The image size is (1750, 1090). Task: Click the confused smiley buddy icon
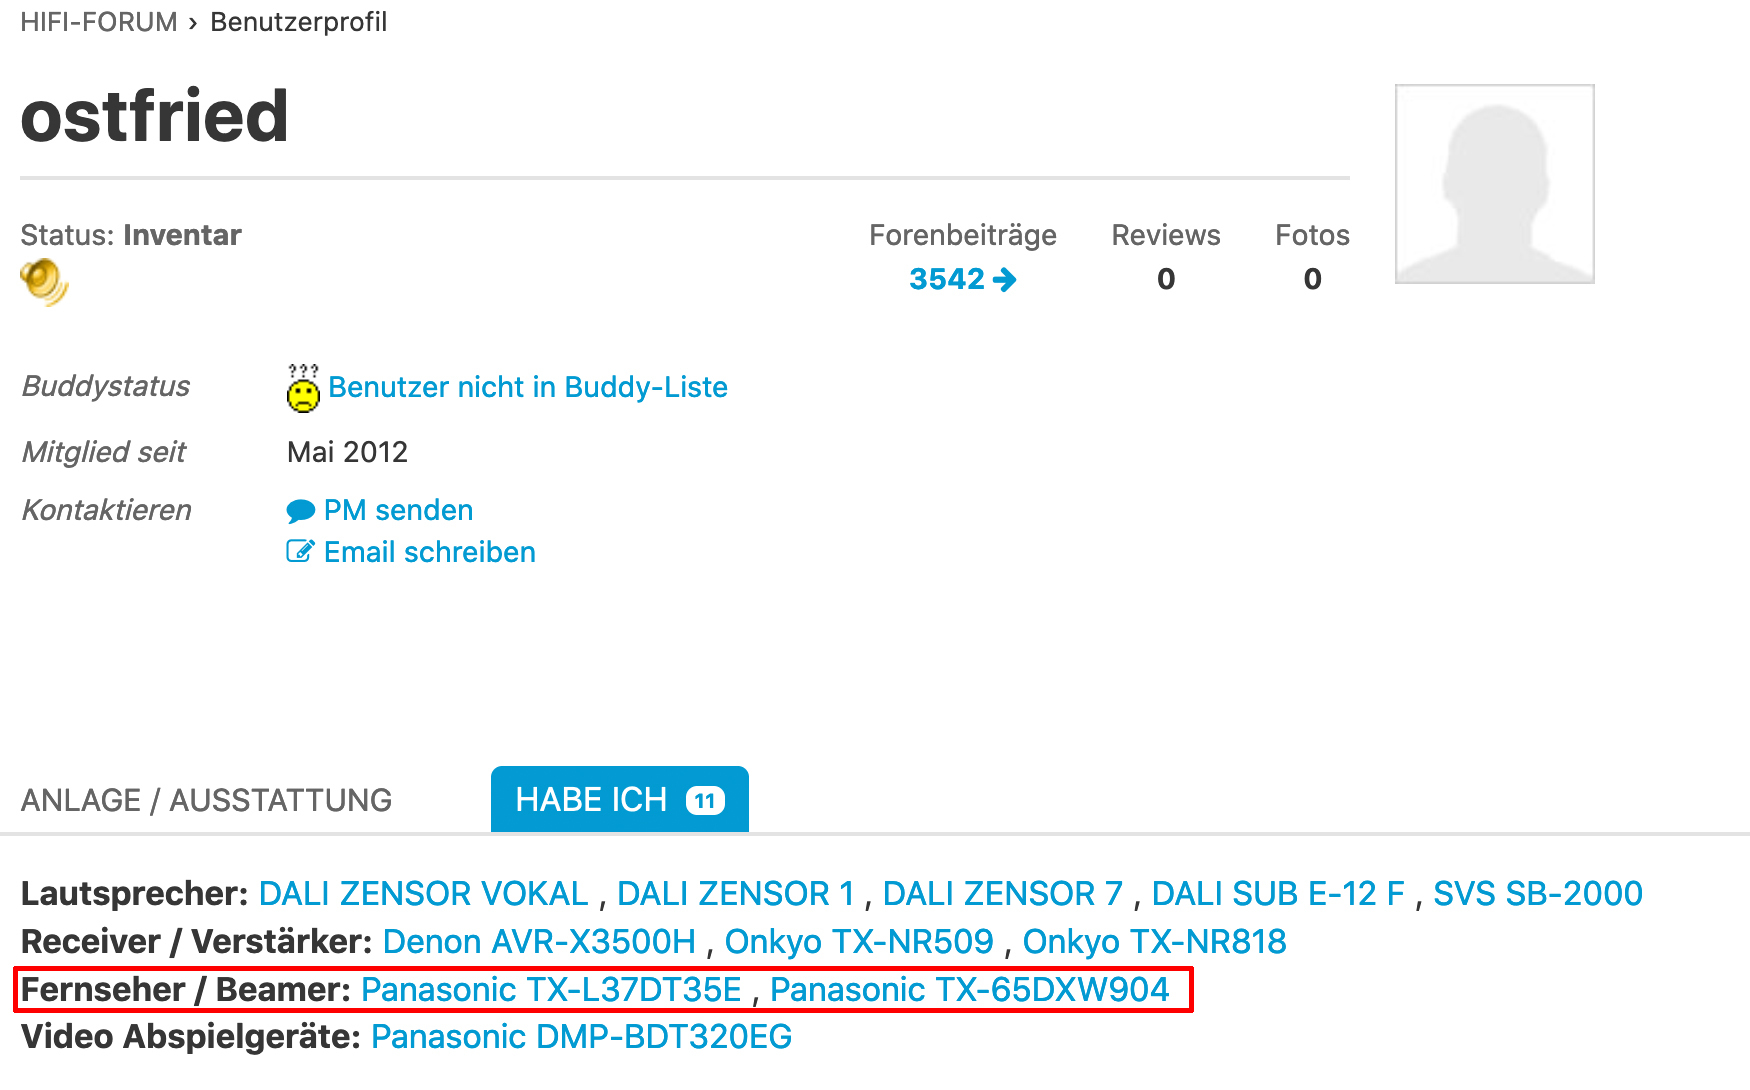click(303, 389)
